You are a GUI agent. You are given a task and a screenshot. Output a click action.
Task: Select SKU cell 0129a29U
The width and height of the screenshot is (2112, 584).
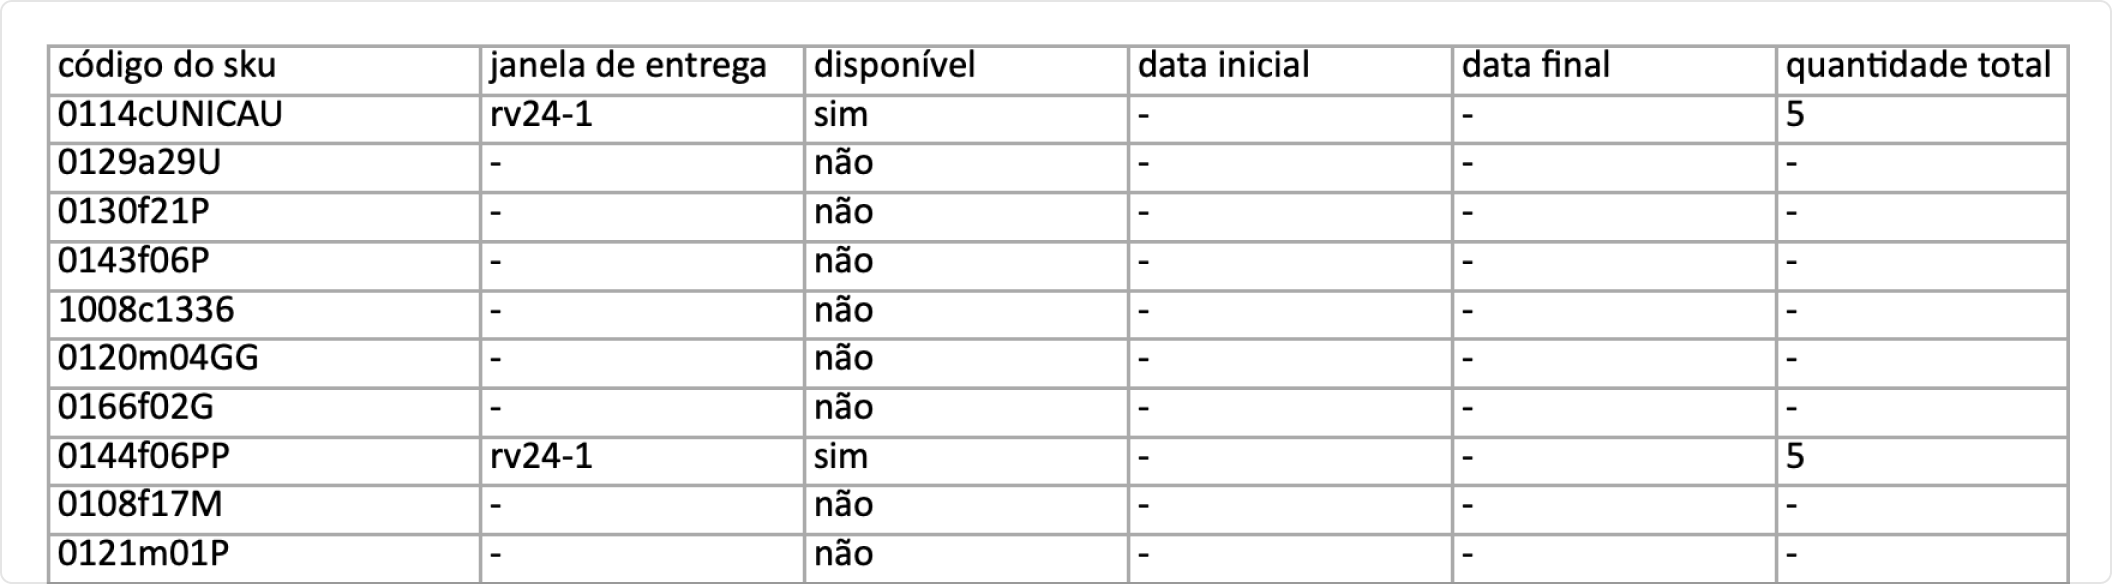(x=139, y=163)
